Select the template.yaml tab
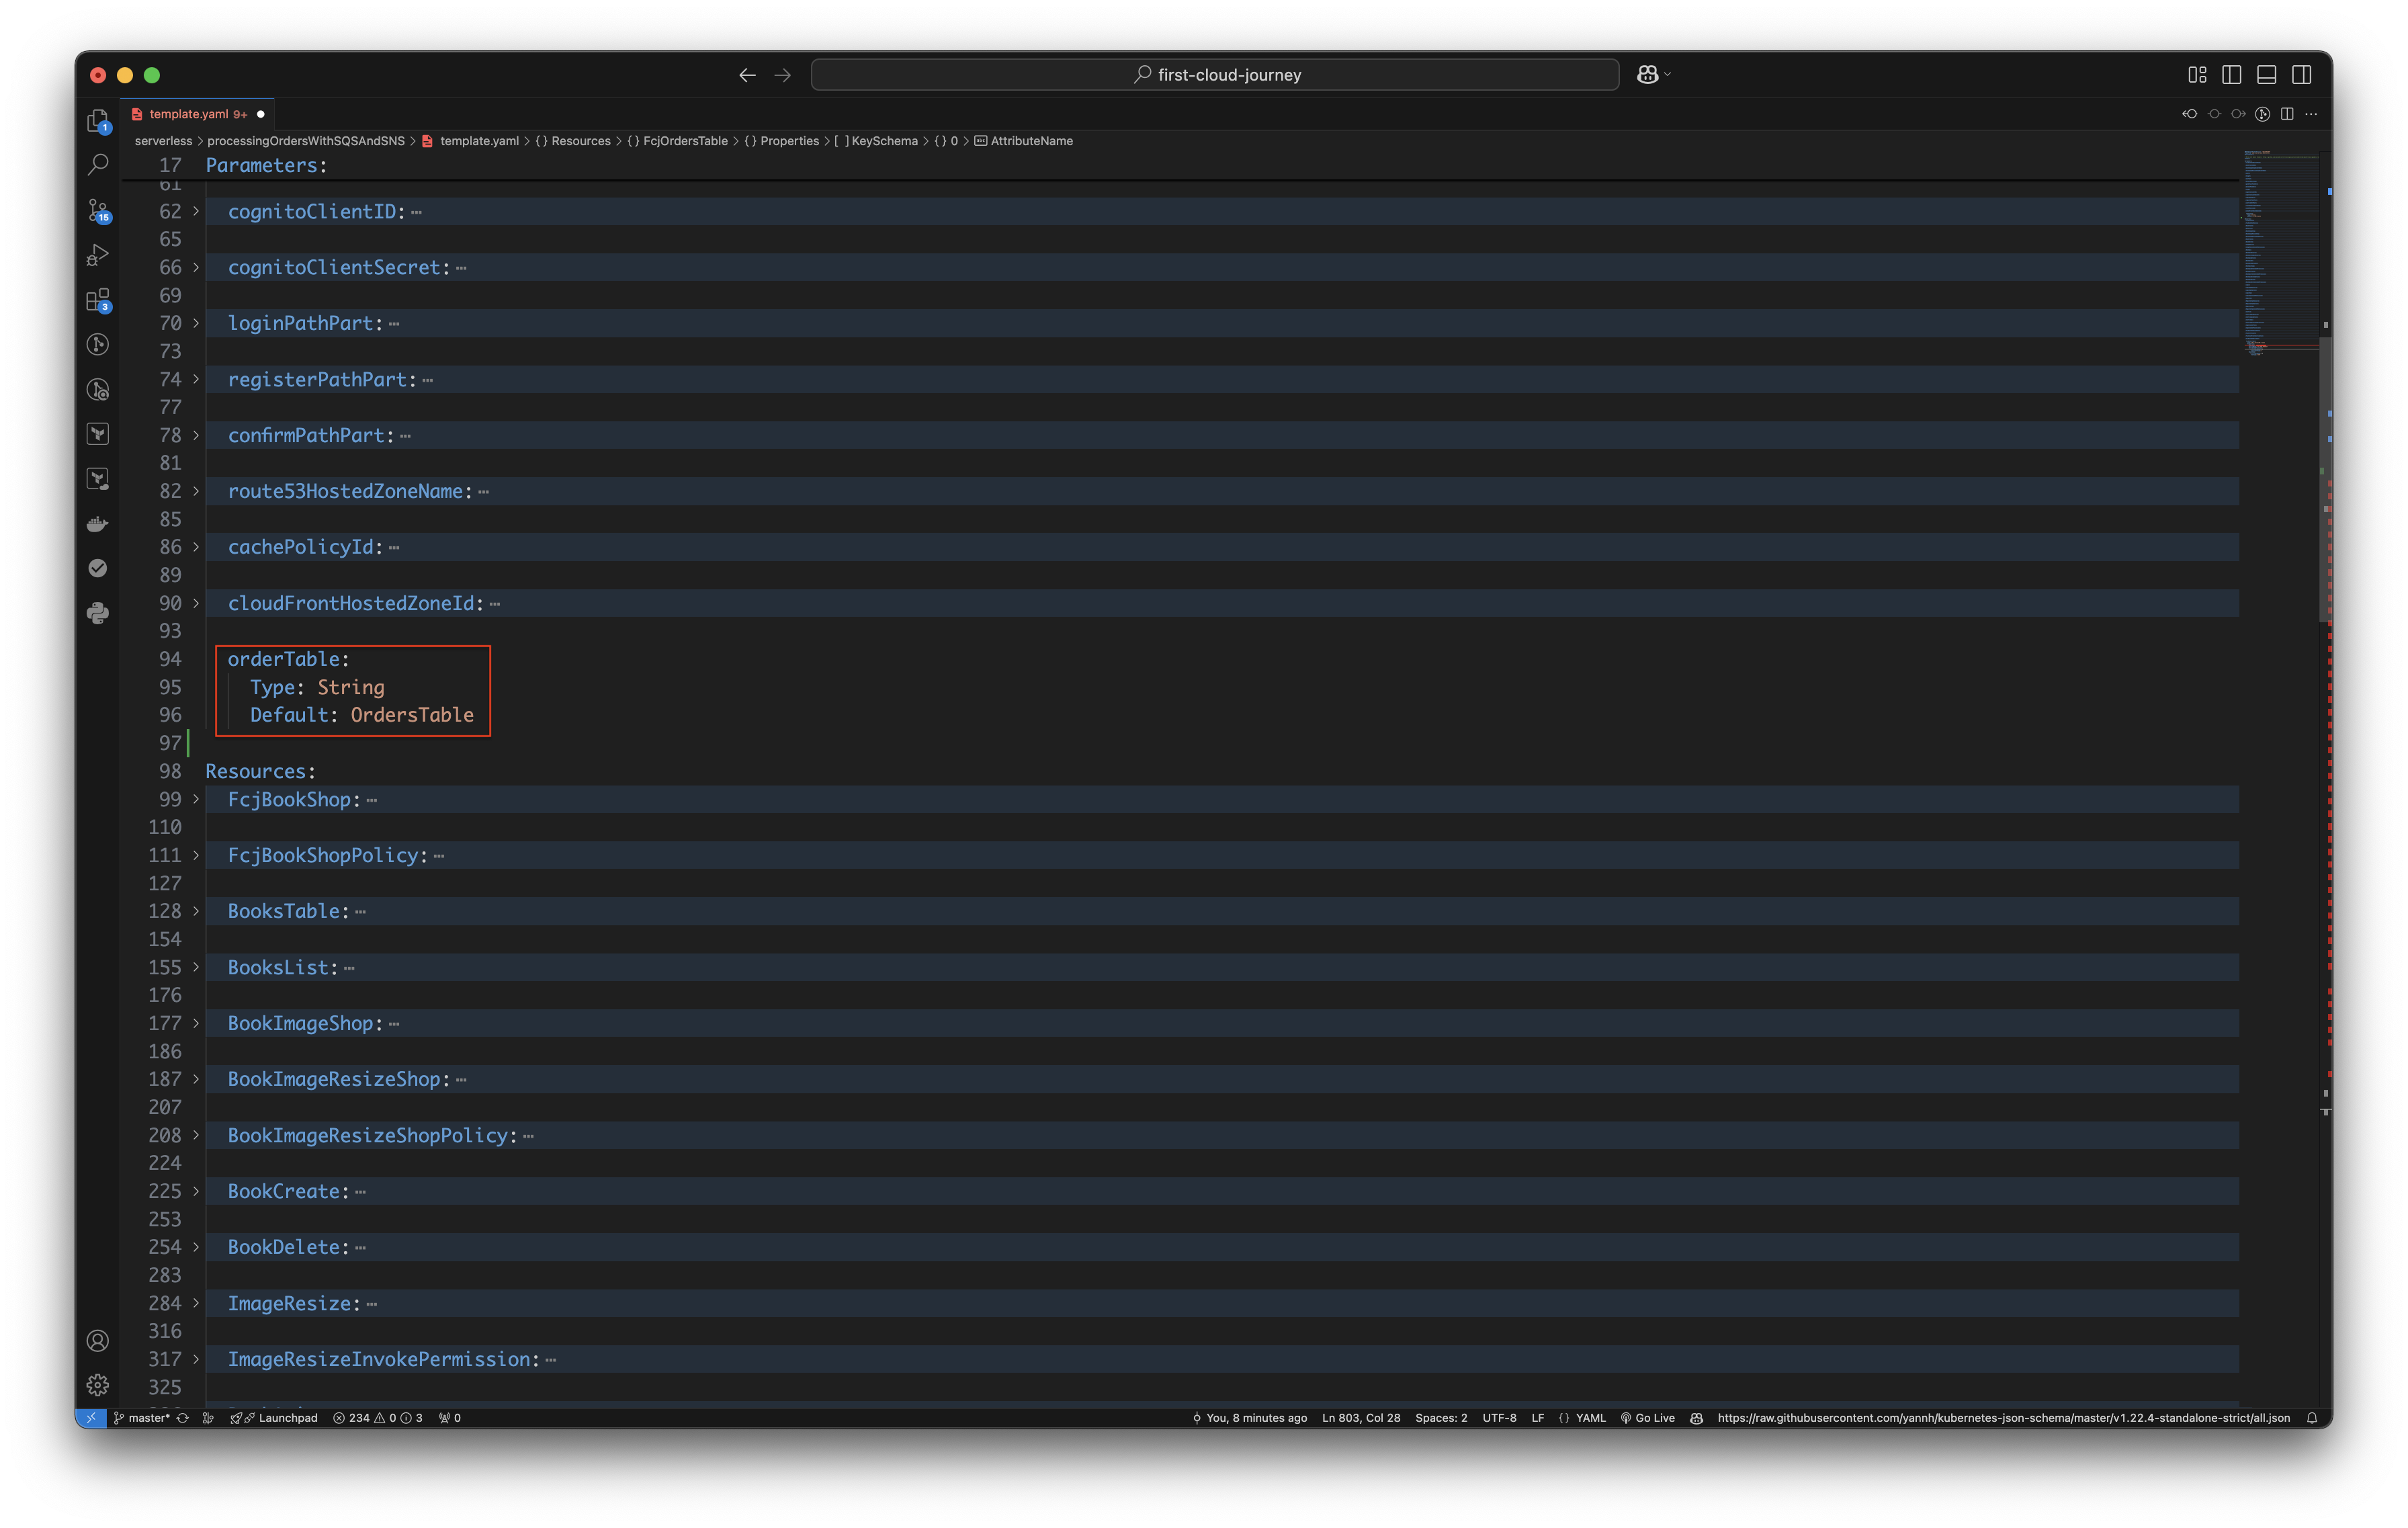The image size is (2408, 1528). [197, 114]
